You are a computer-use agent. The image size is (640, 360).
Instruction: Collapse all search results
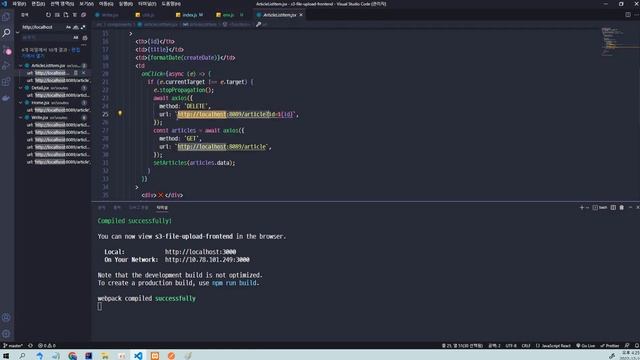click(83, 15)
